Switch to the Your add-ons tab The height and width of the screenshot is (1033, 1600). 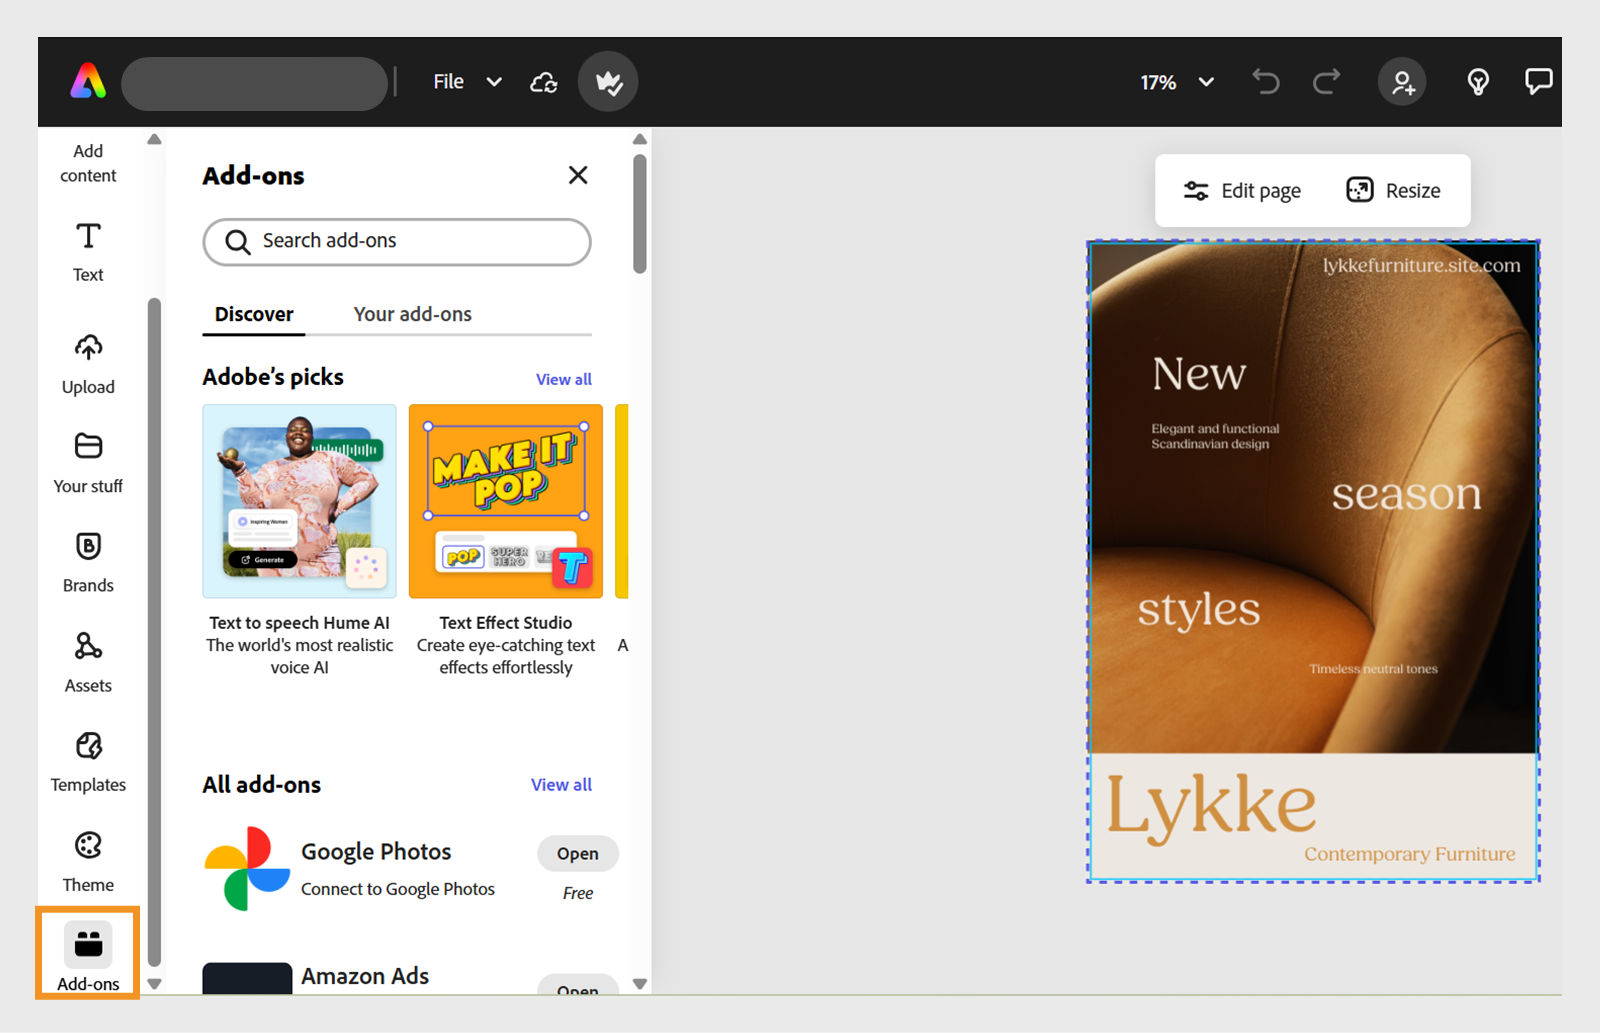412,314
